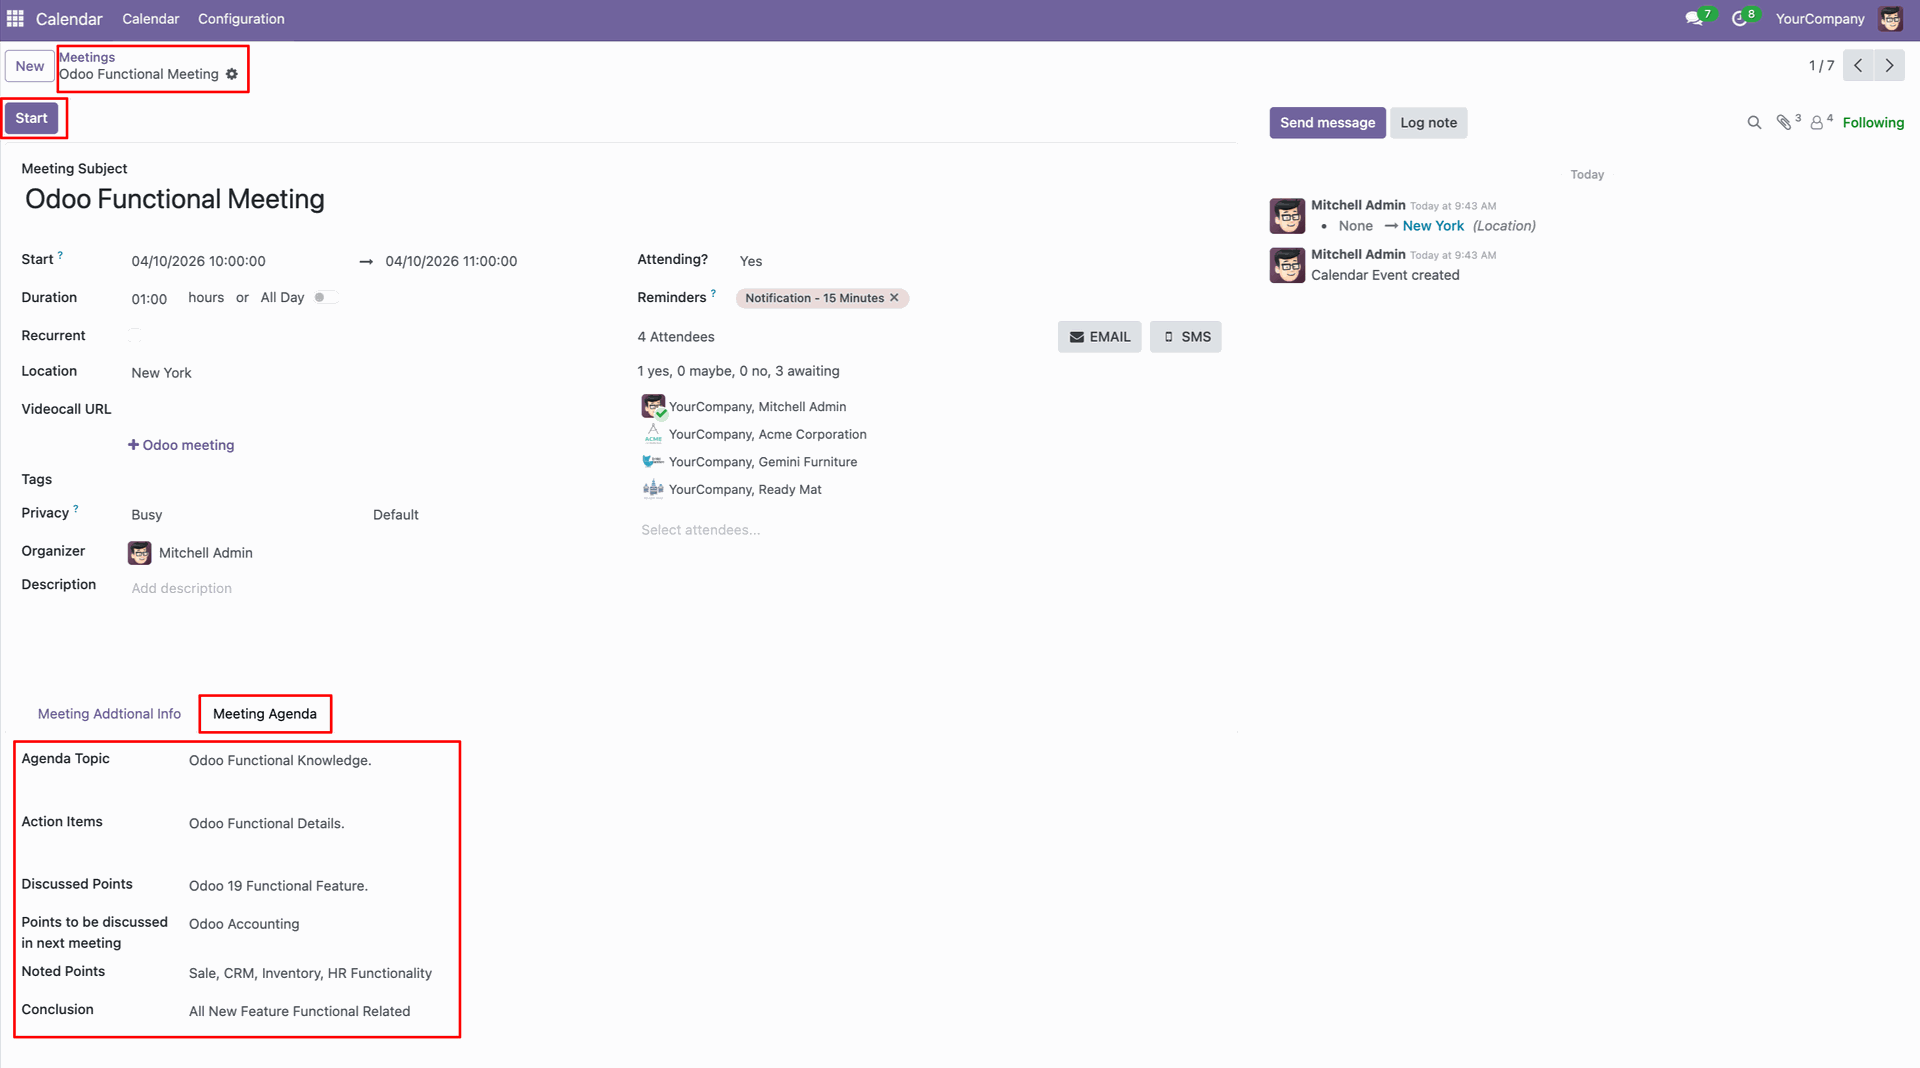Click the Log note button

tap(1428, 123)
